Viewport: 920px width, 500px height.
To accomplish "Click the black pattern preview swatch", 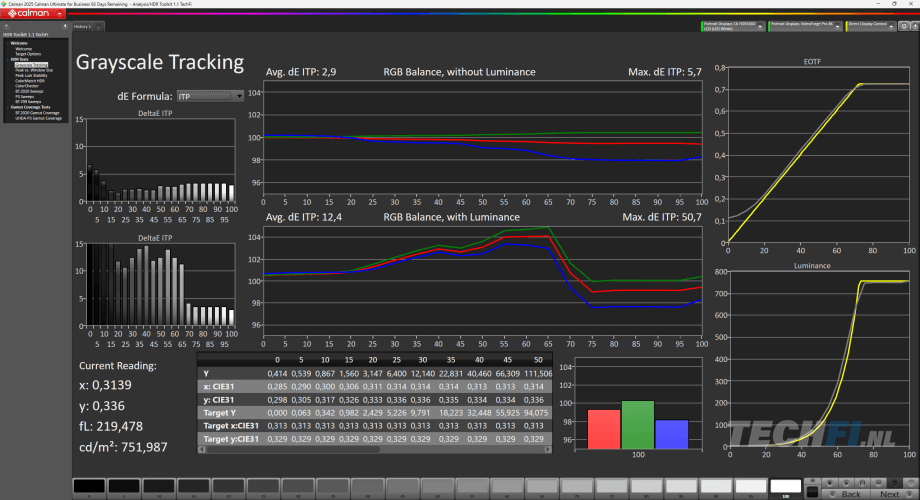I will tap(812, 492).
